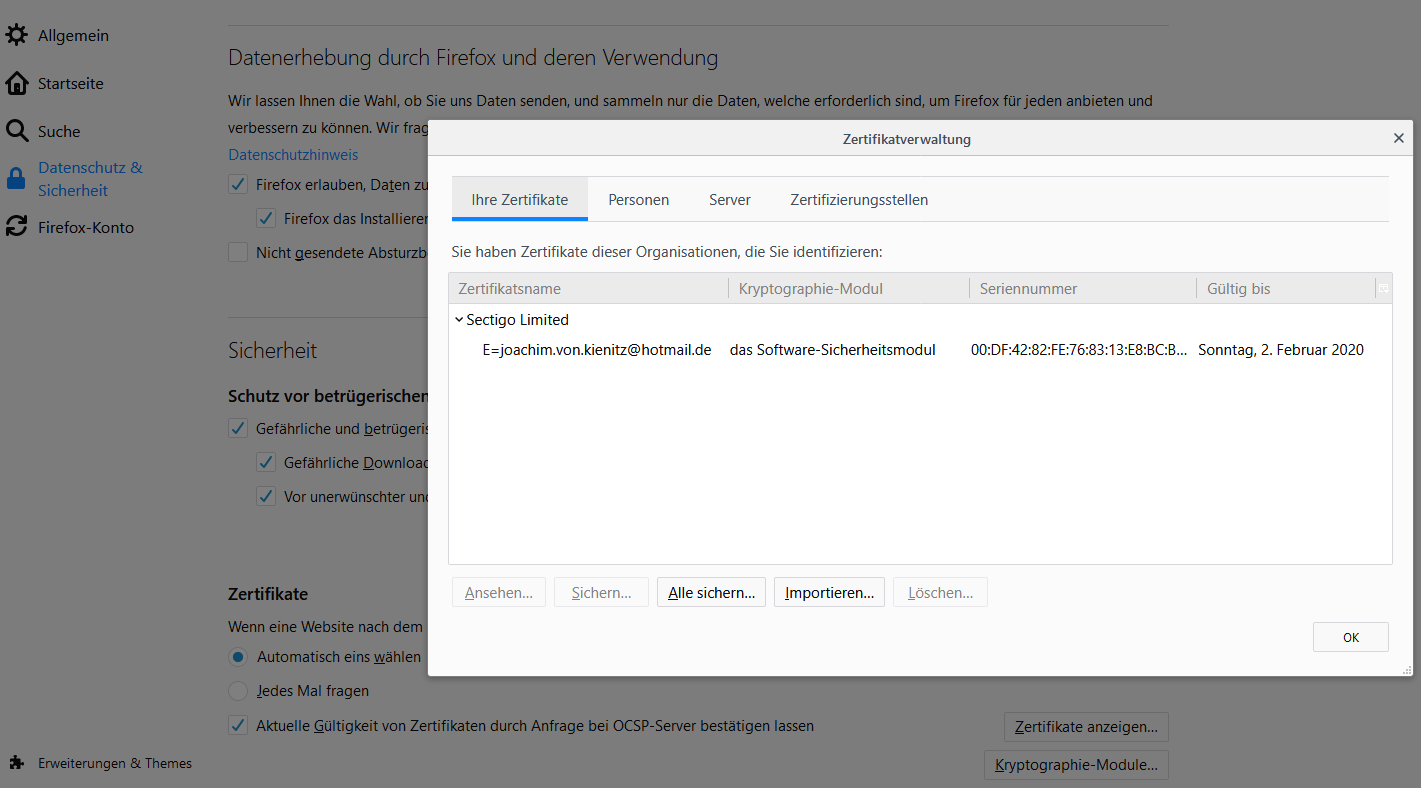Open Firefox-Konto sync icon
Image resolution: width=1421 pixels, height=788 pixels.
click(16, 227)
